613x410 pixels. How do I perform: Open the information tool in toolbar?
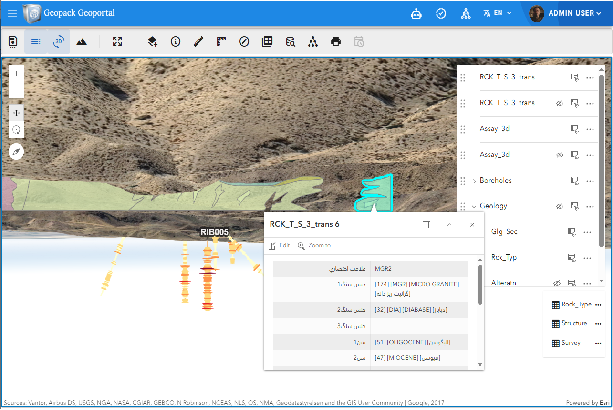tap(175, 42)
